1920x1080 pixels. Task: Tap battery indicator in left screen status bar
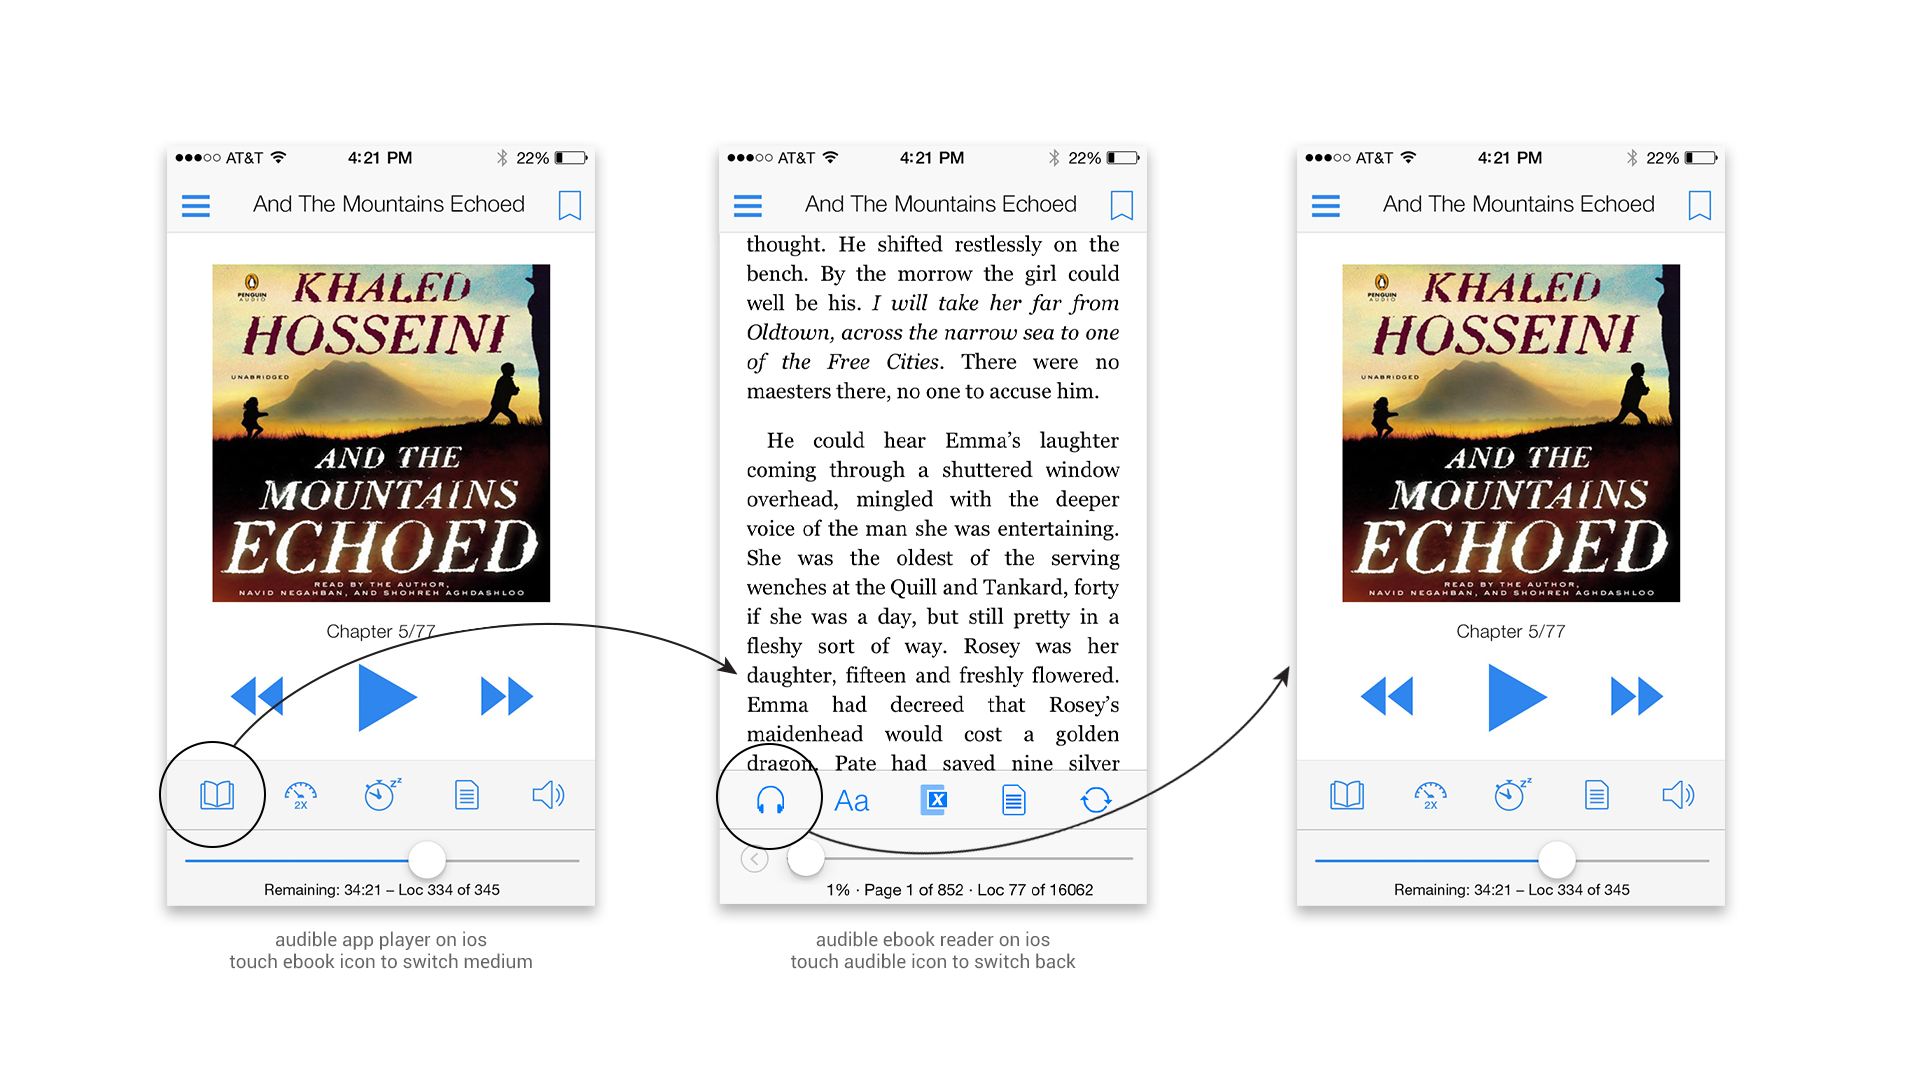[572, 158]
